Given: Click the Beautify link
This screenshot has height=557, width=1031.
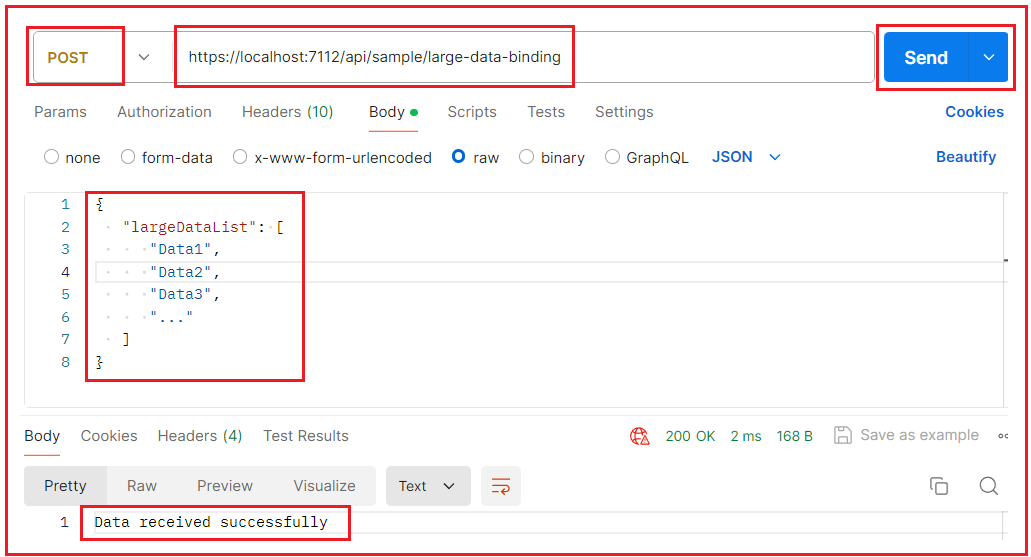Looking at the screenshot, I should click(x=966, y=157).
